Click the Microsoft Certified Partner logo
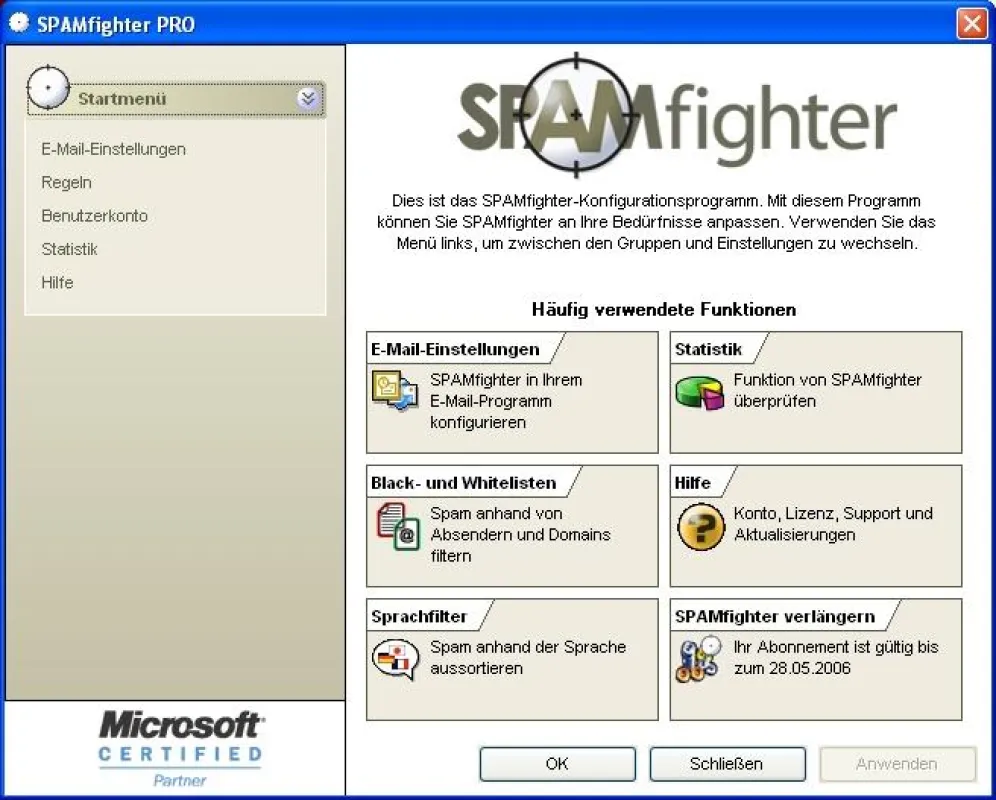996x800 pixels. tap(180, 749)
